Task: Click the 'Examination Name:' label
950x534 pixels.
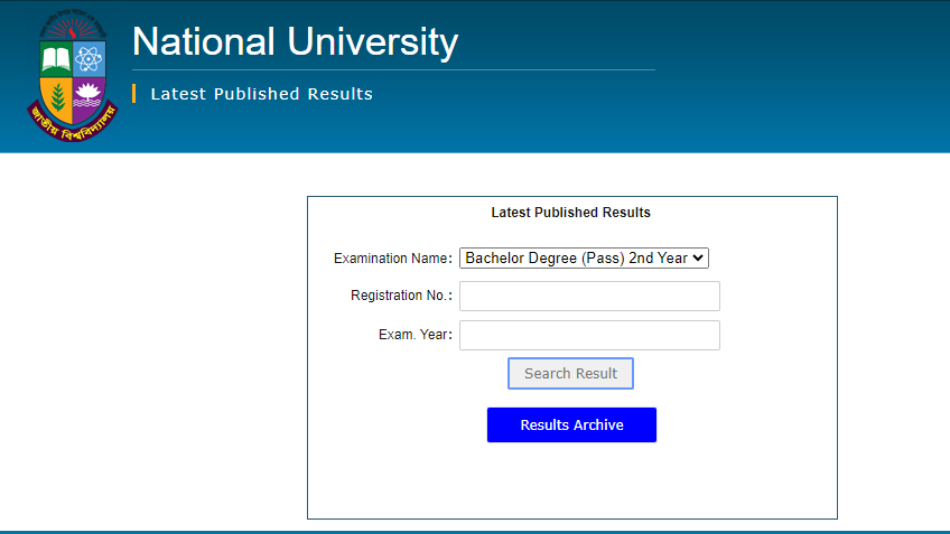Action: click(x=393, y=259)
